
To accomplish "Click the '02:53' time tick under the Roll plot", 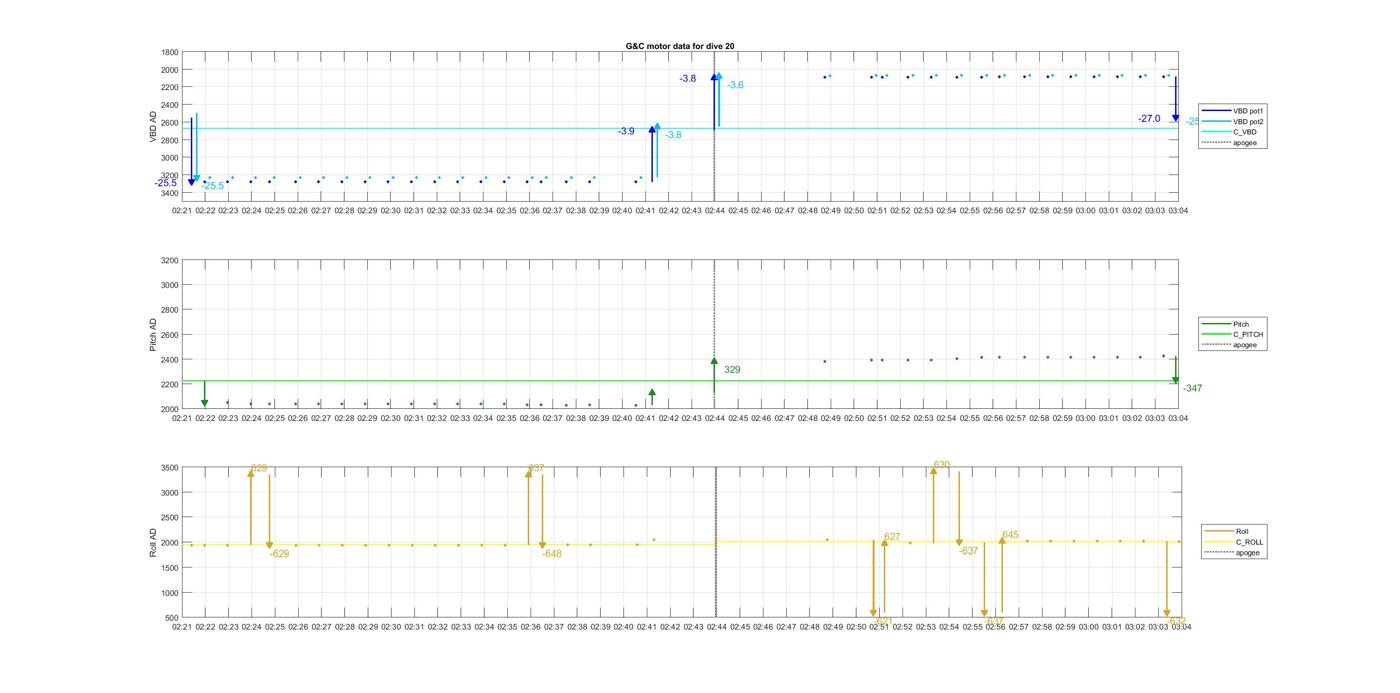I will coord(926,627).
